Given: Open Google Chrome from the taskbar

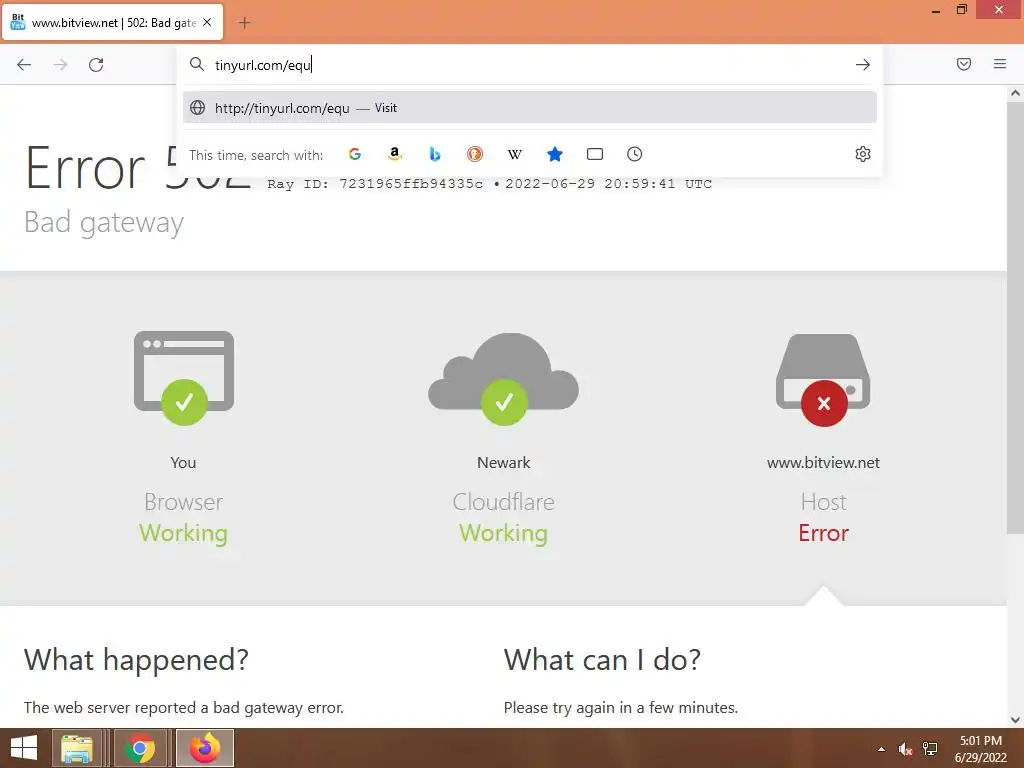Looking at the screenshot, I should (140, 748).
